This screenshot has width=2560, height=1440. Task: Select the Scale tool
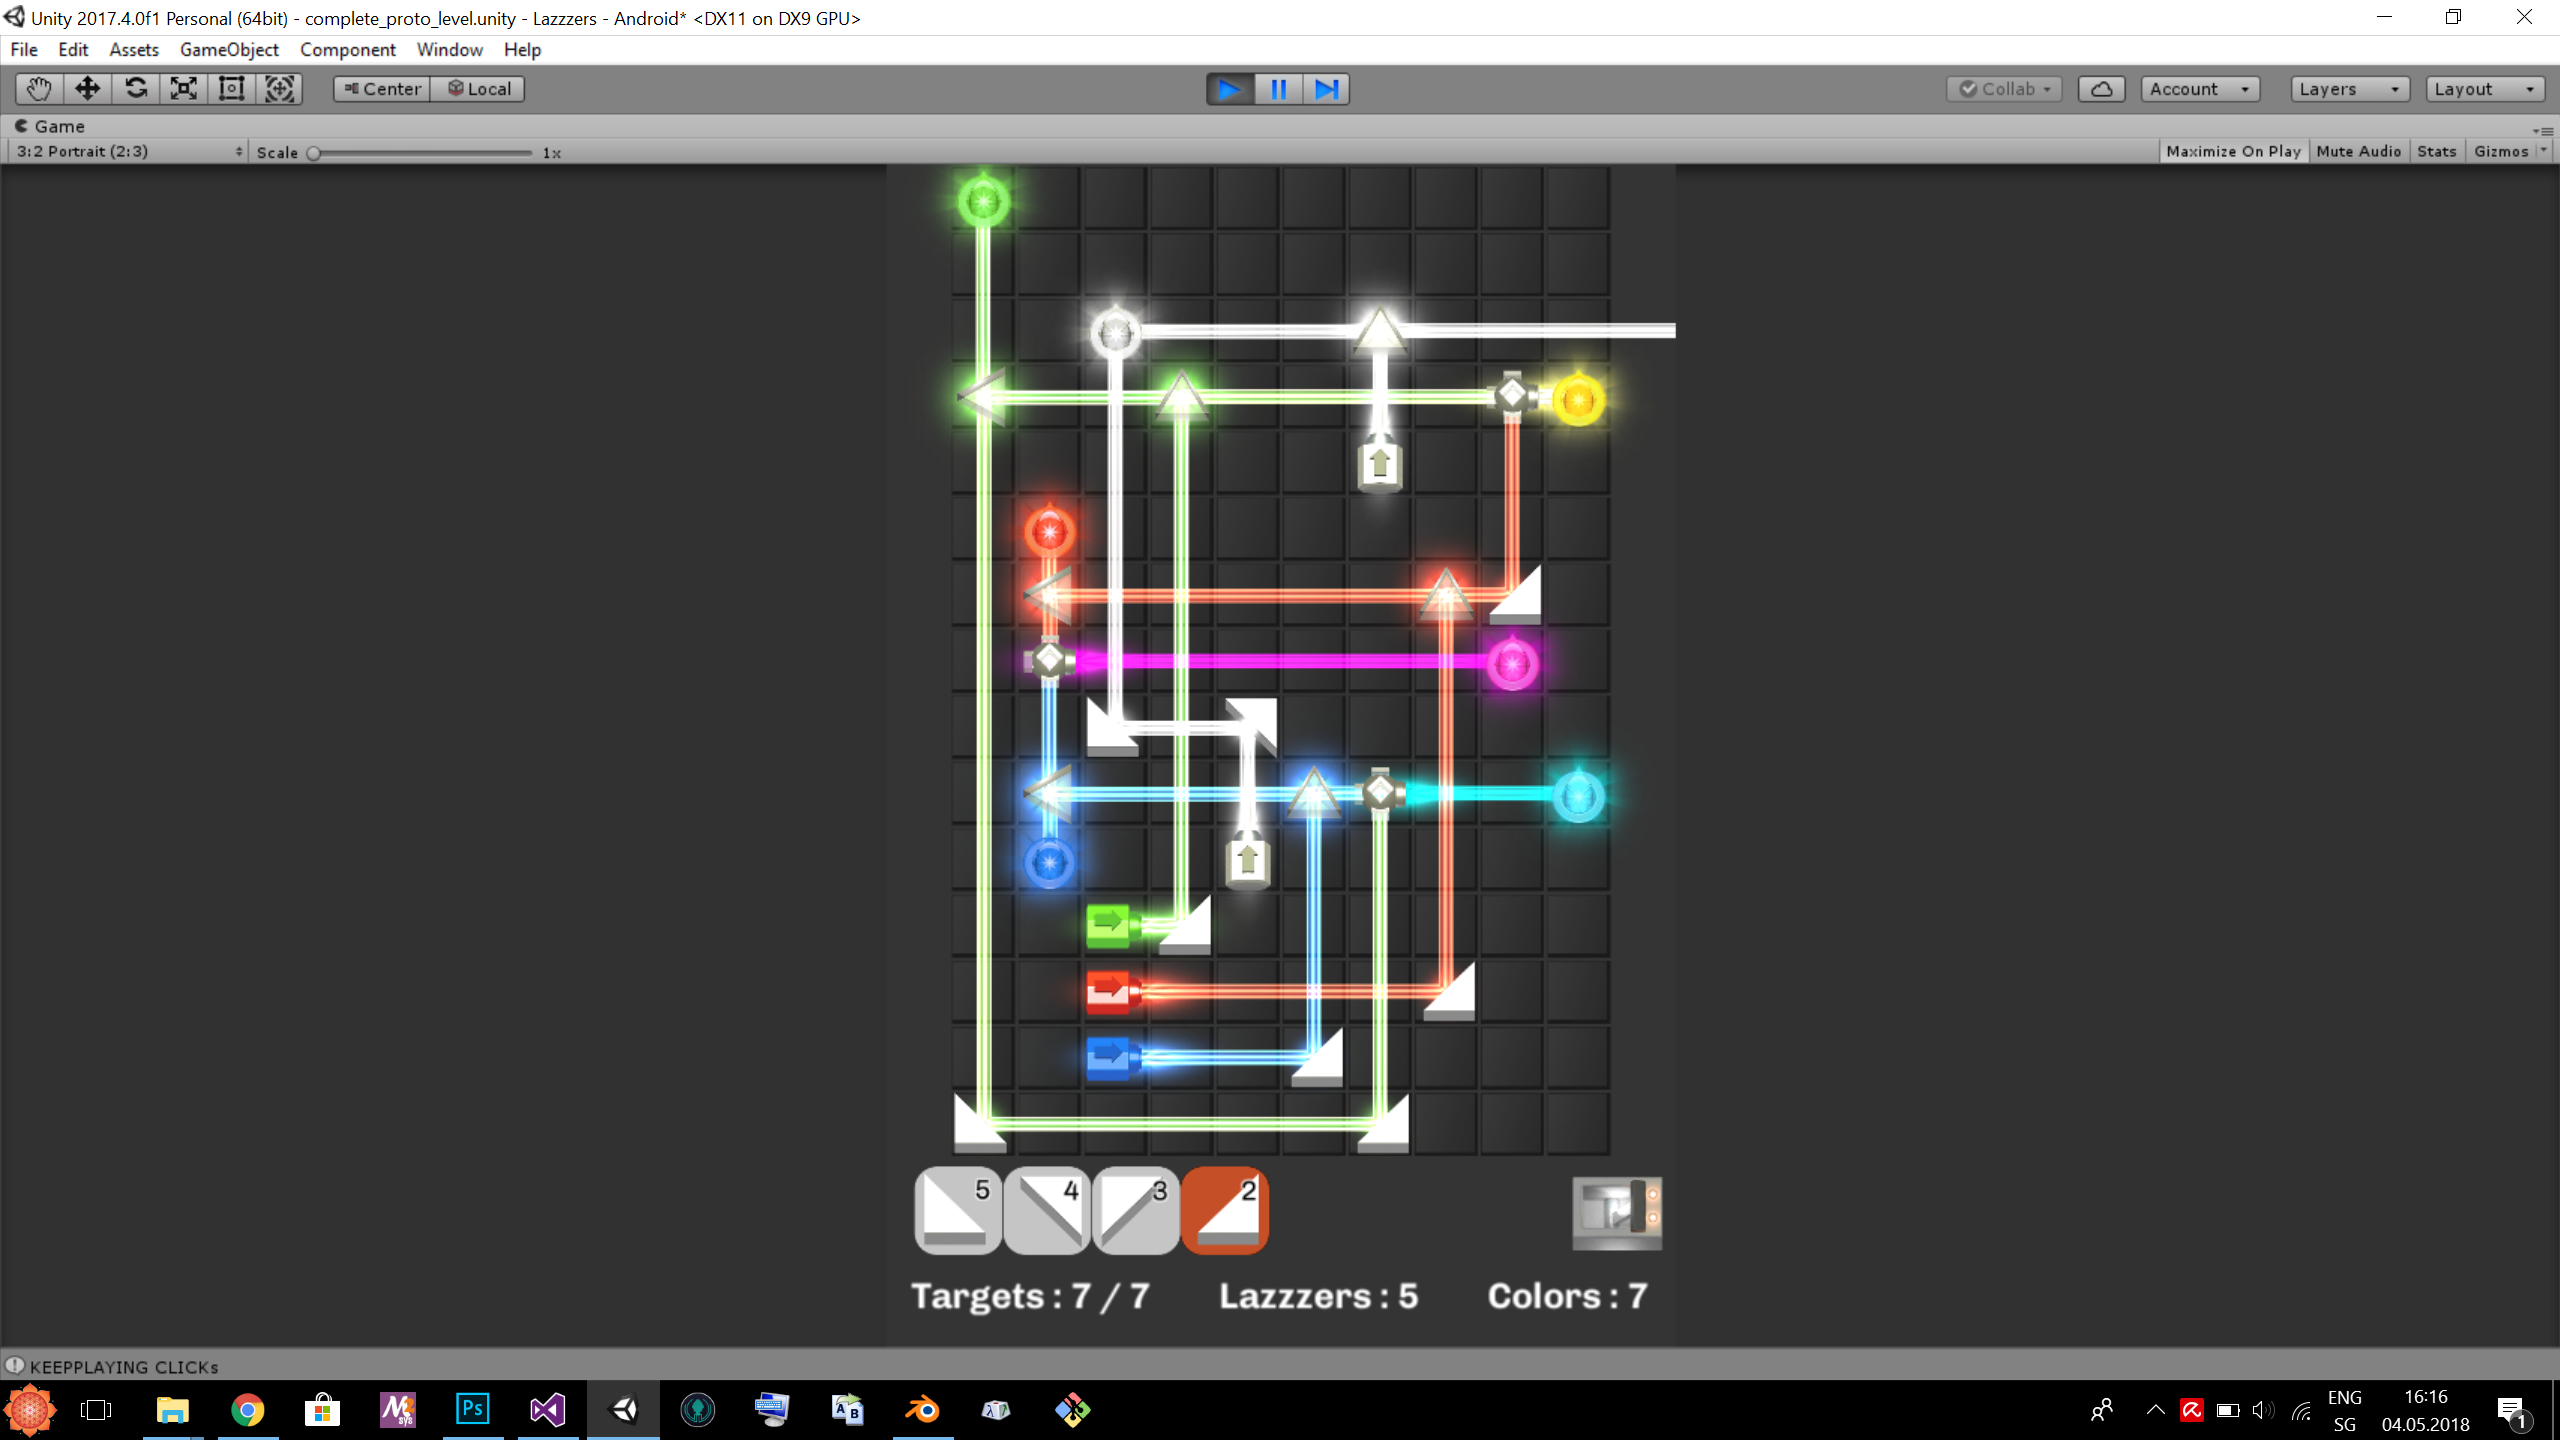tap(184, 89)
